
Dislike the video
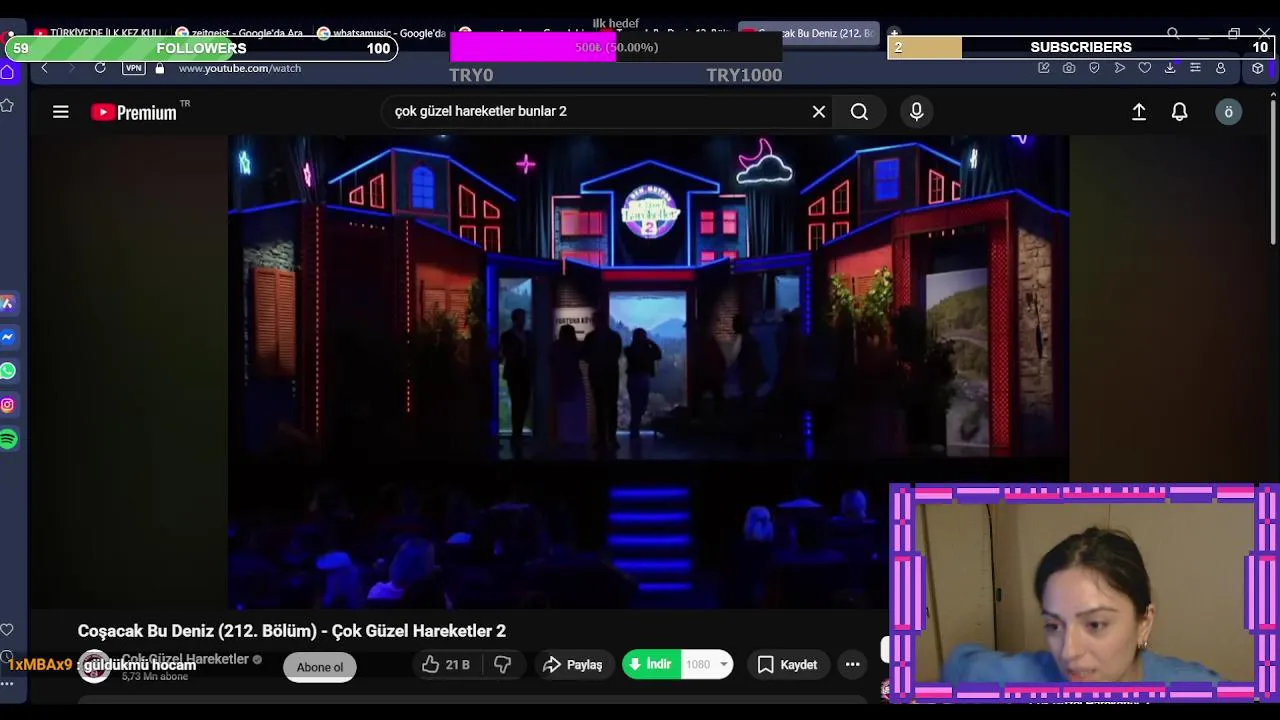[x=503, y=665]
